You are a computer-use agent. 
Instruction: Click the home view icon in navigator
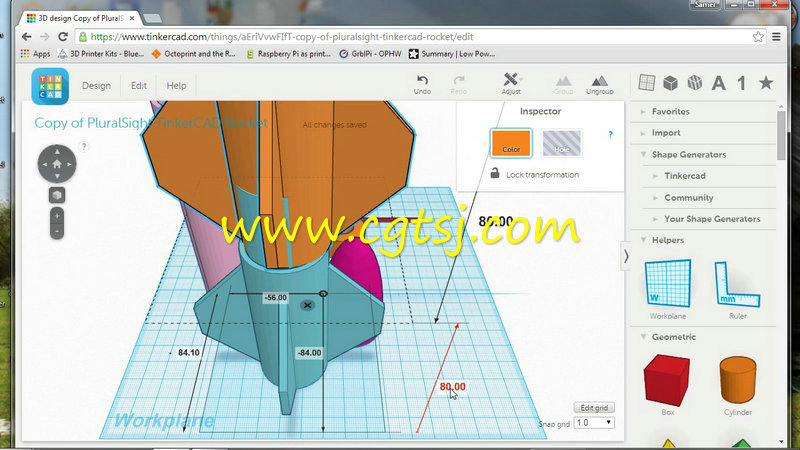coord(57,164)
